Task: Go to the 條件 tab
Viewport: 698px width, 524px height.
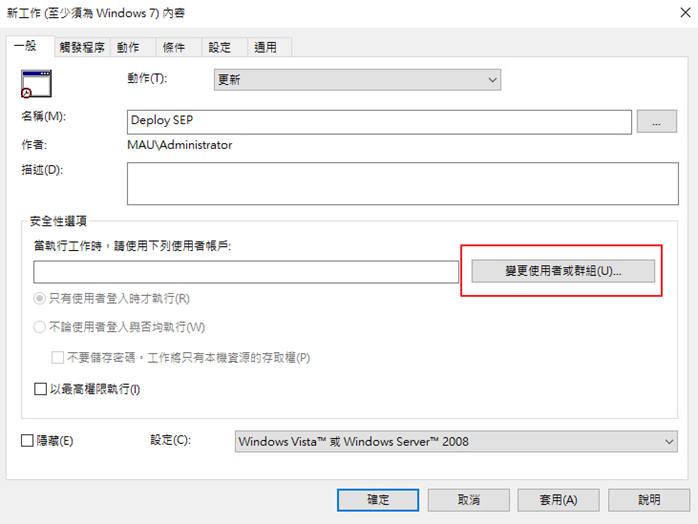Action: pos(175,47)
